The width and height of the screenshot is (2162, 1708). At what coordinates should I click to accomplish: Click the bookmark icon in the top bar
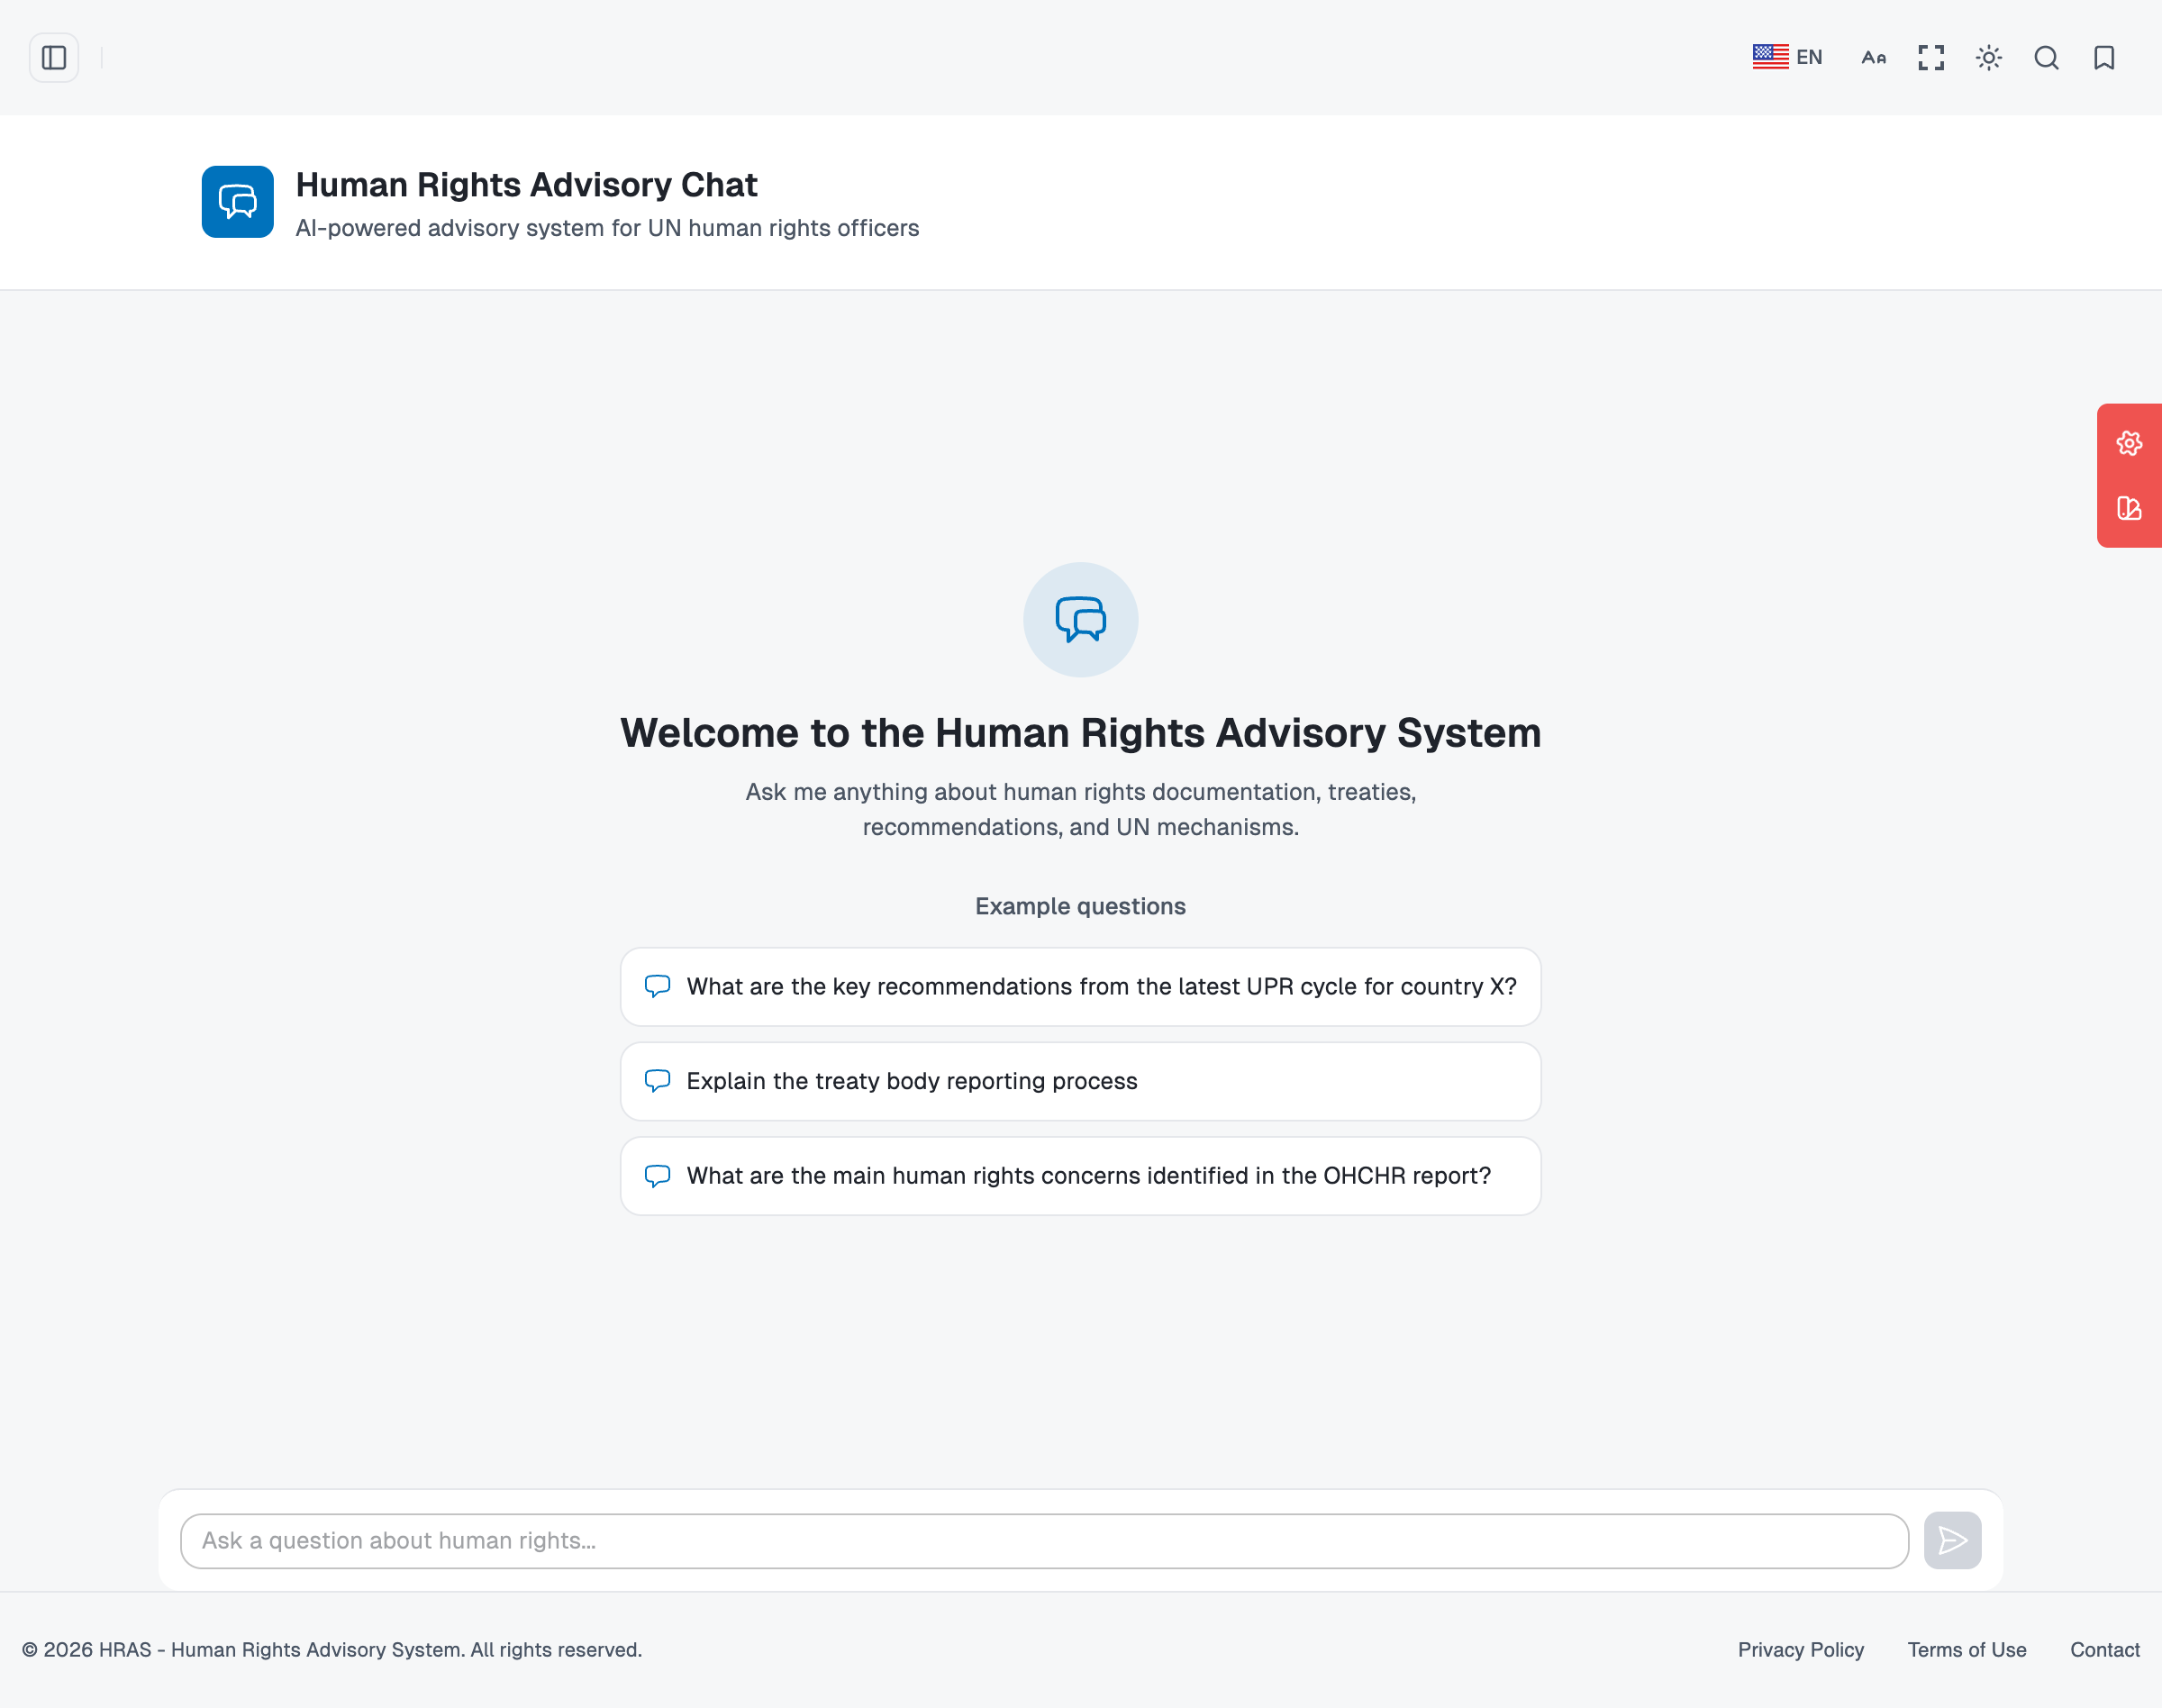(x=2104, y=58)
